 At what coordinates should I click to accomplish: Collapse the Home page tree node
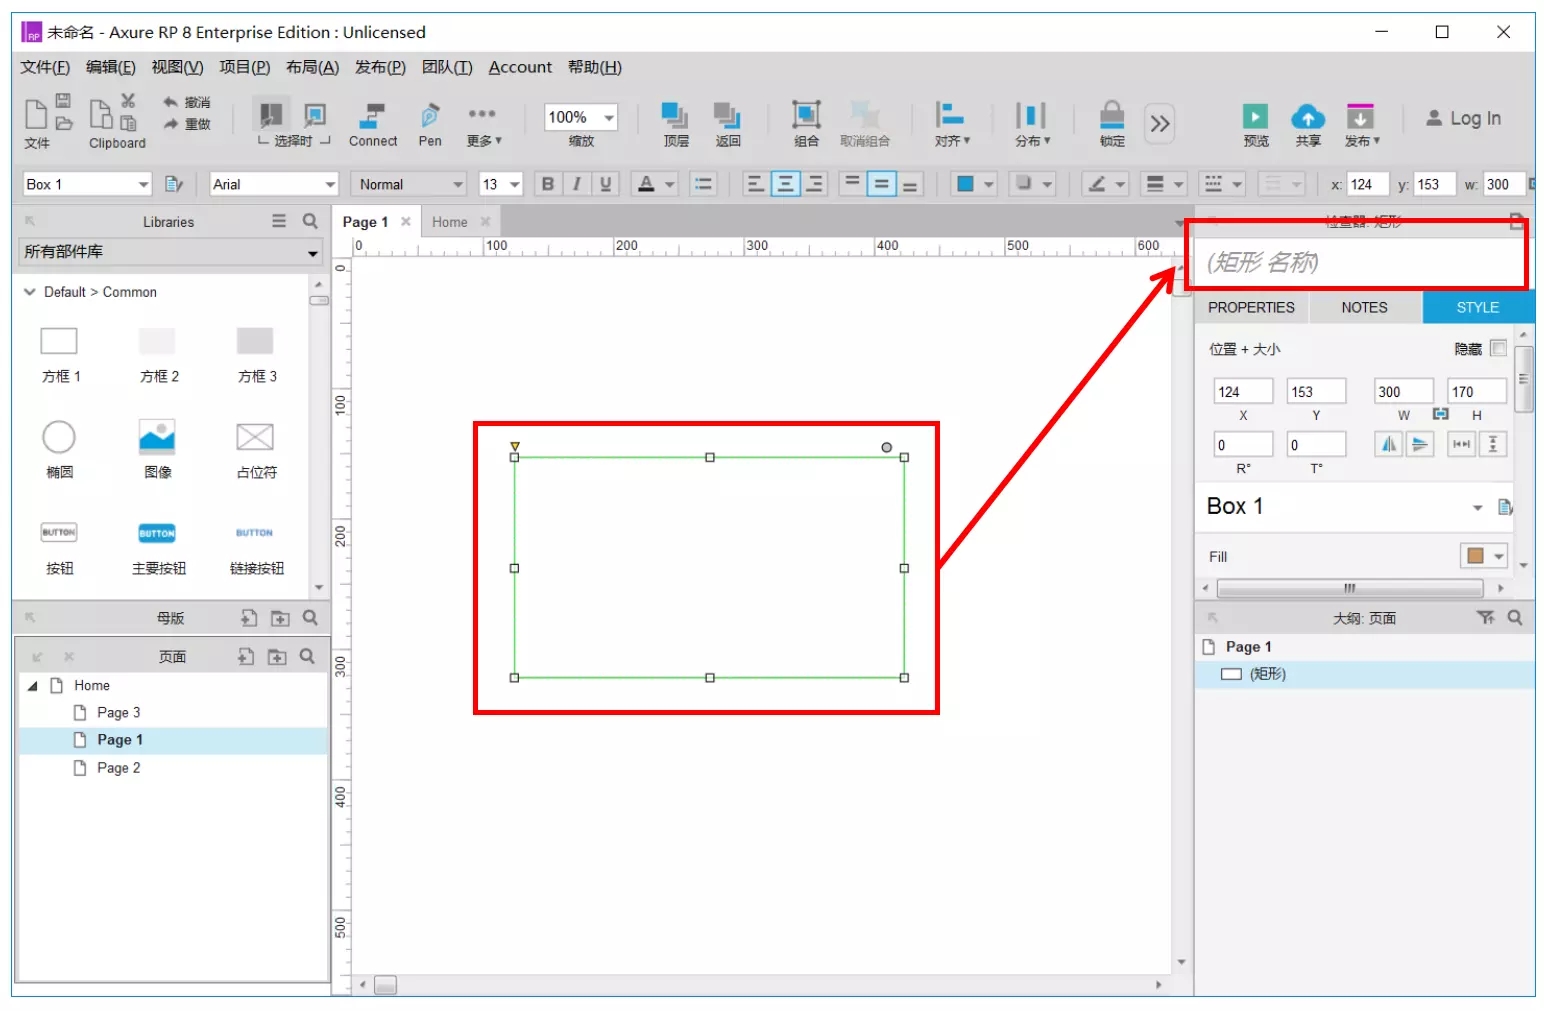coord(32,686)
